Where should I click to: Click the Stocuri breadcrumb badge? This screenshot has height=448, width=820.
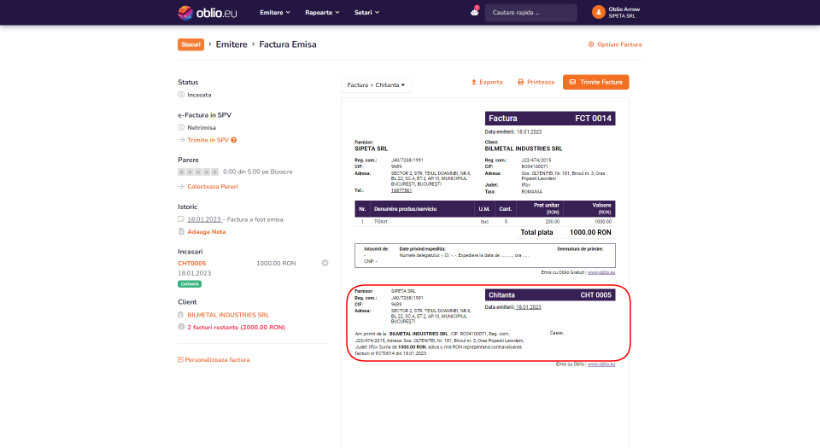[x=191, y=44]
